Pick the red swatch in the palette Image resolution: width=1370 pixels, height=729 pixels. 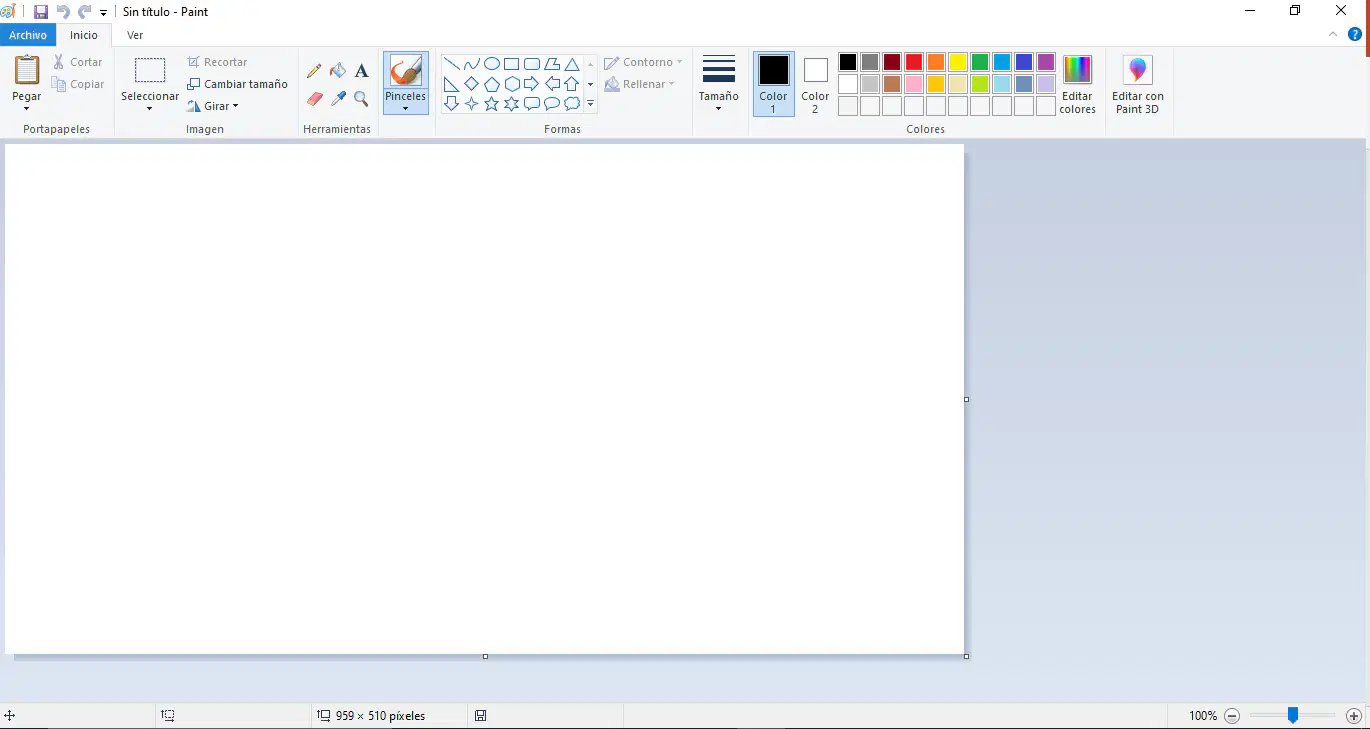coord(914,62)
